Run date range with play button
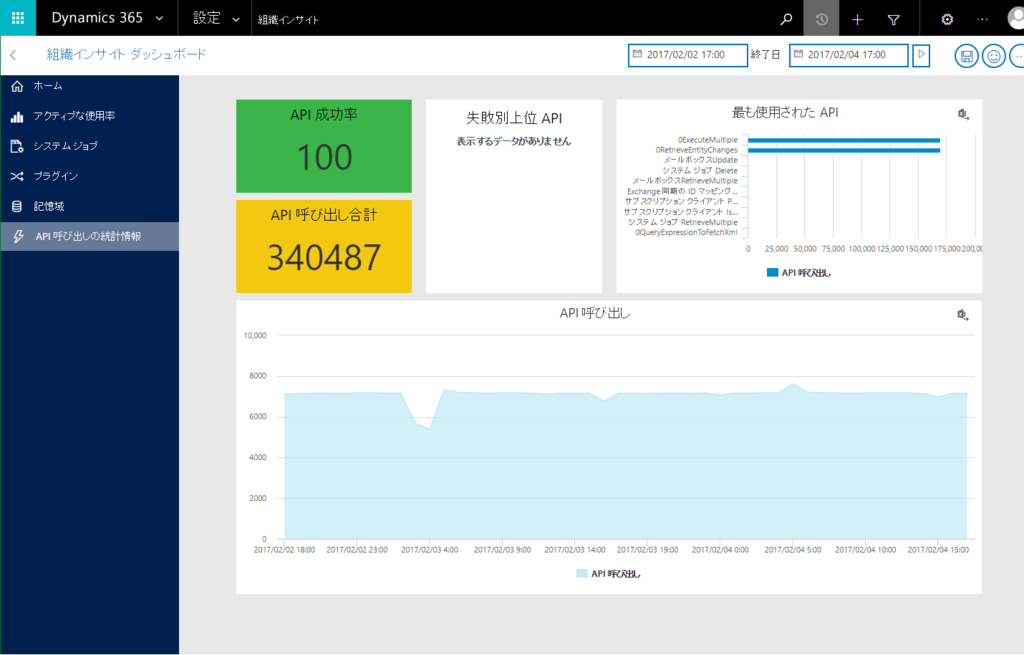The image size is (1024, 655). (921, 55)
